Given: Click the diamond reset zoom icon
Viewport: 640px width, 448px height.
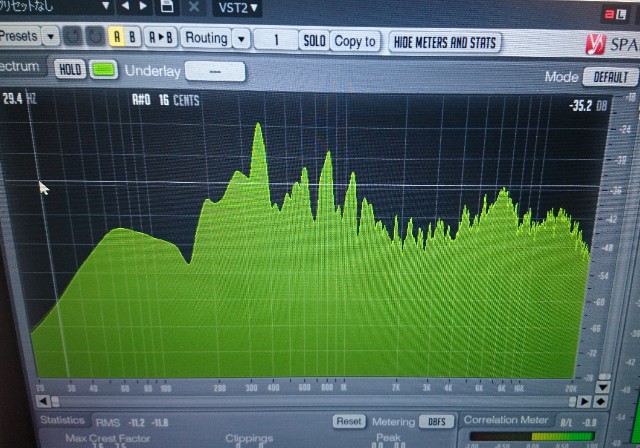Looking at the screenshot, I should tap(600, 402).
